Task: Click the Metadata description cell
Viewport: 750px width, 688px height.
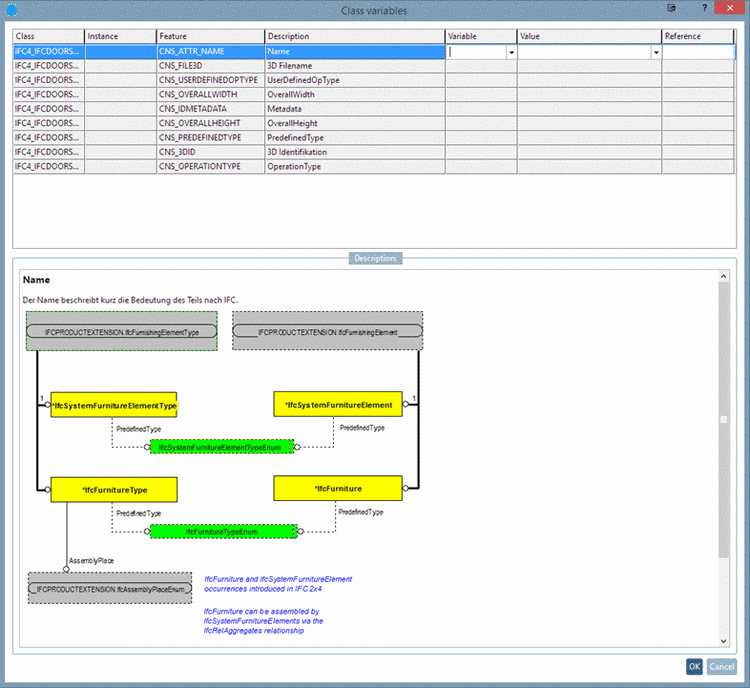Action: pos(355,109)
